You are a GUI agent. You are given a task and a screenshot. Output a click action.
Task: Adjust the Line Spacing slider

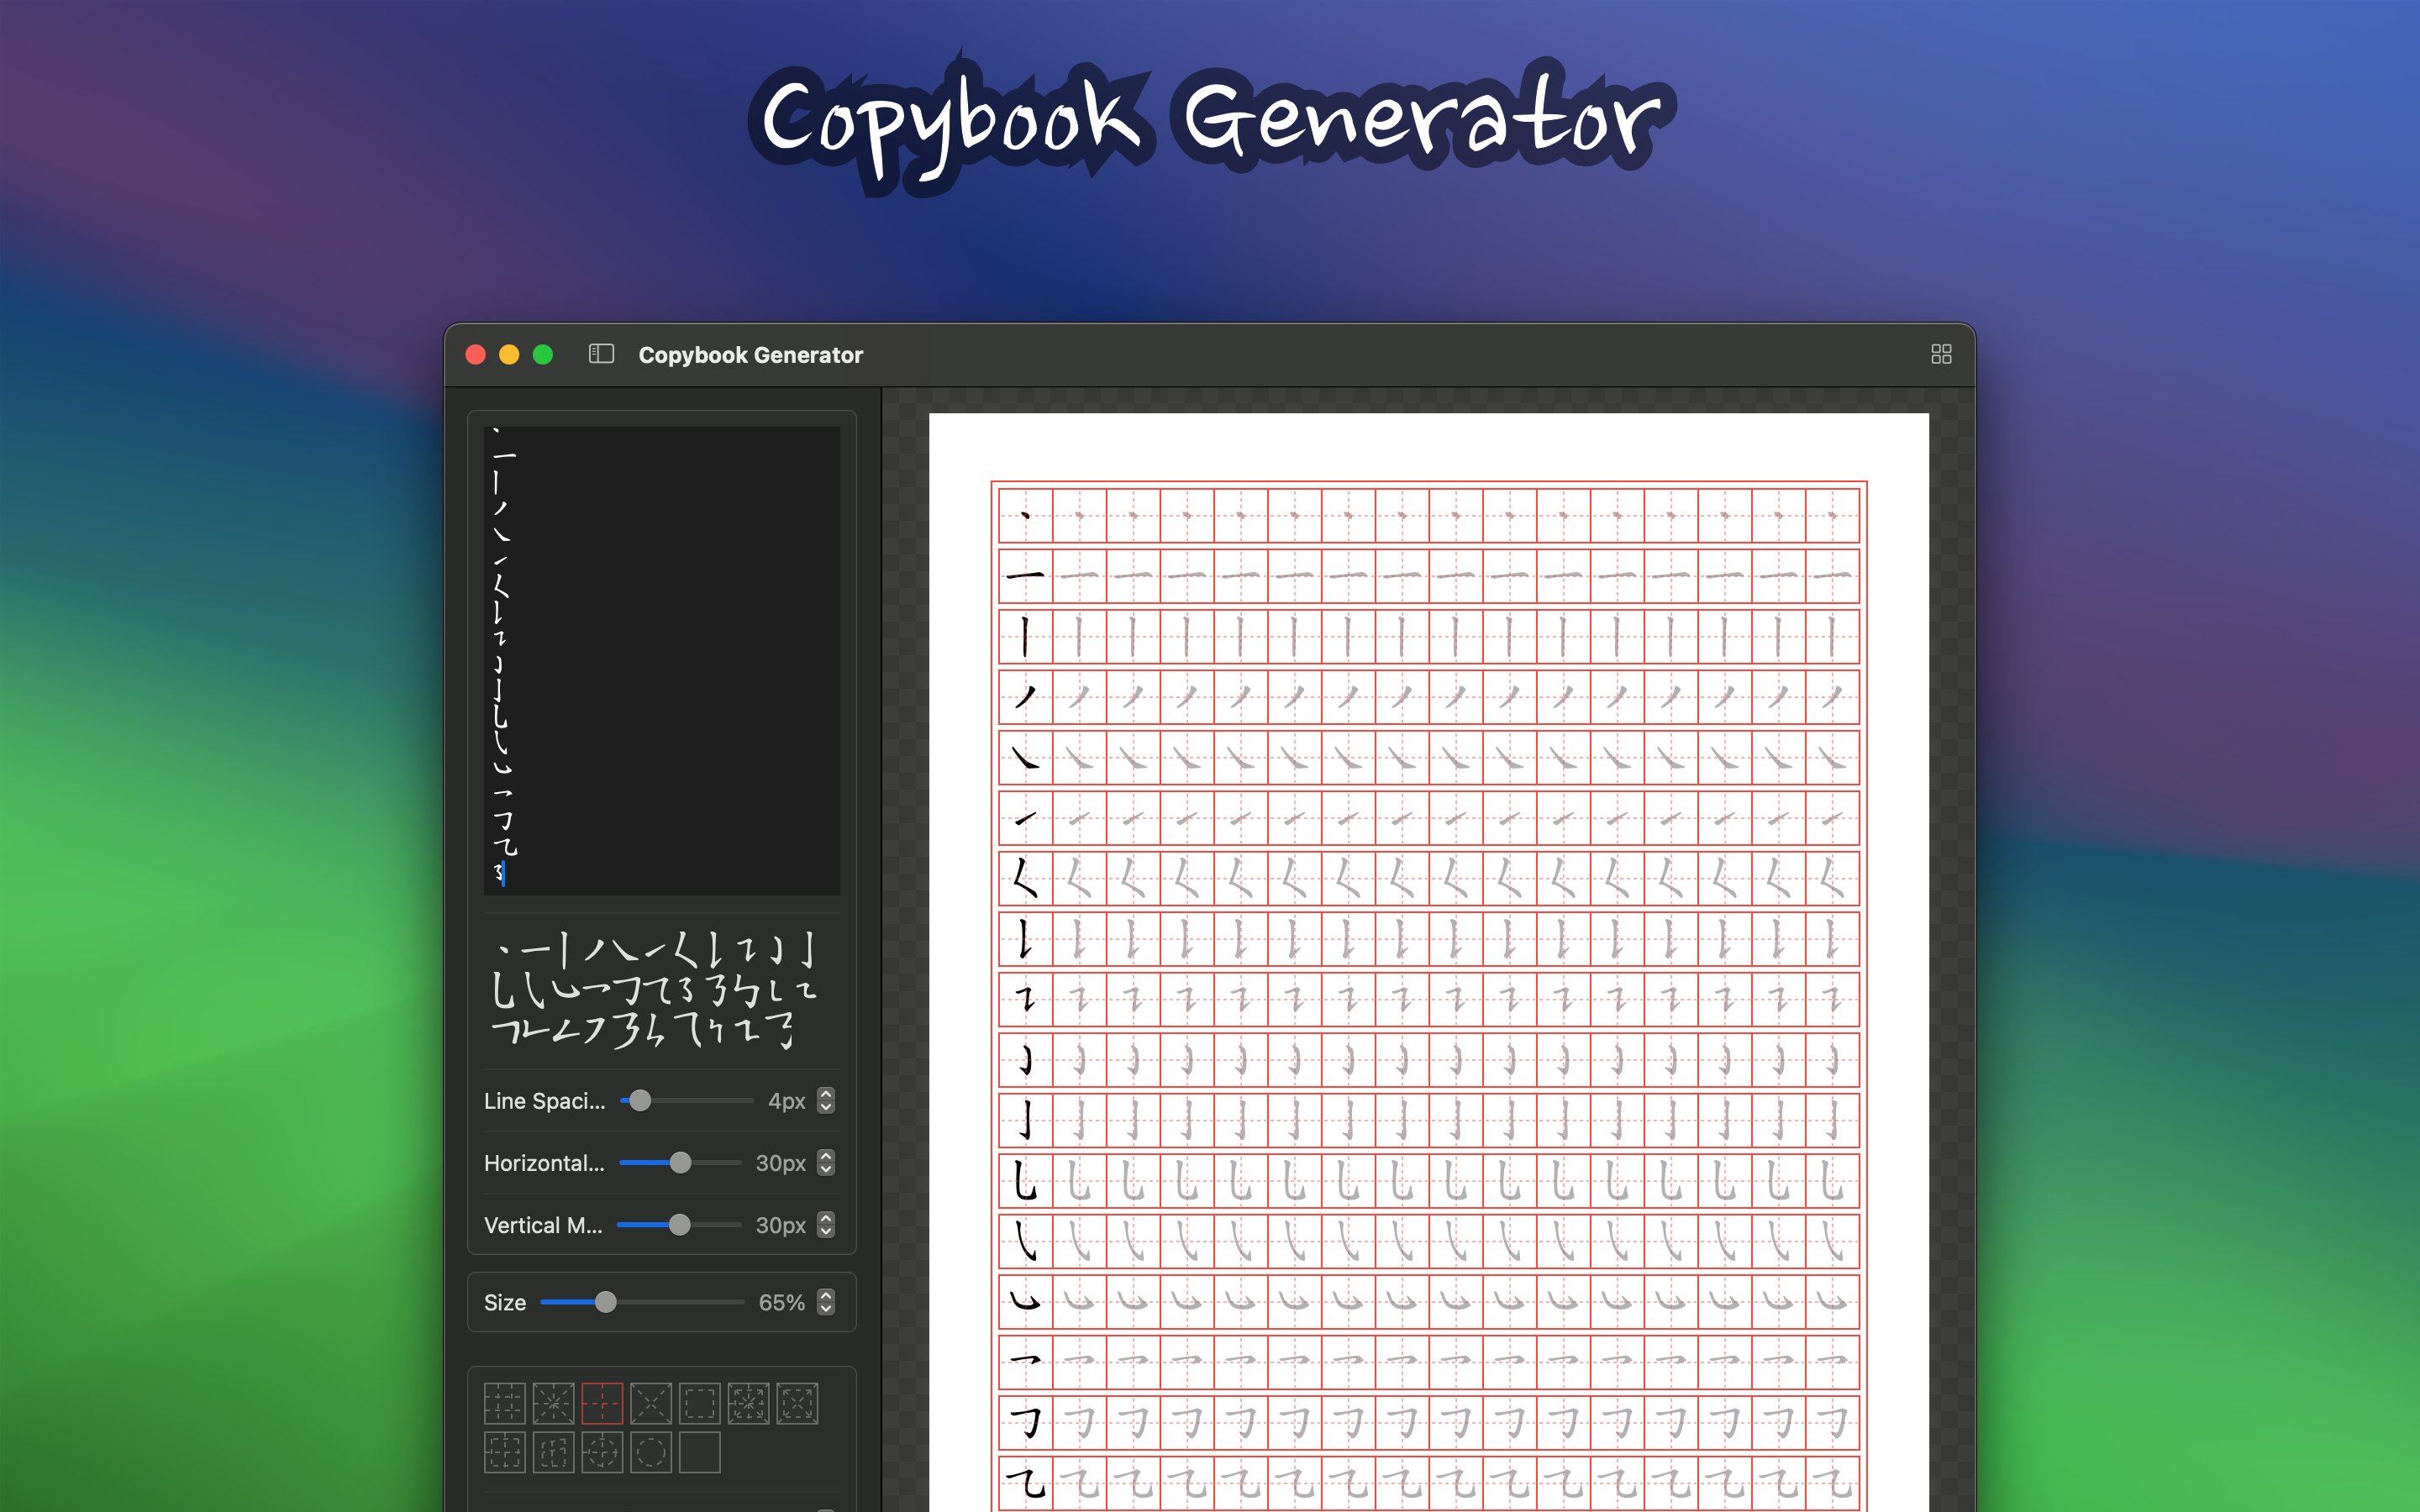click(686, 1100)
